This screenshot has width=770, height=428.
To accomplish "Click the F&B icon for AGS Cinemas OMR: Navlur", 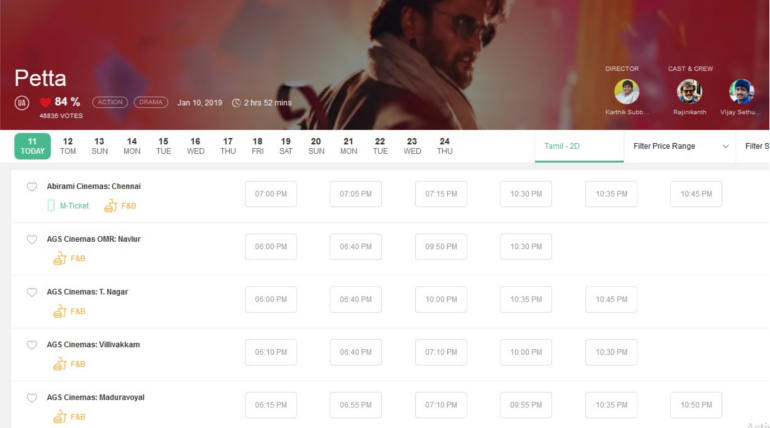I will (59, 258).
